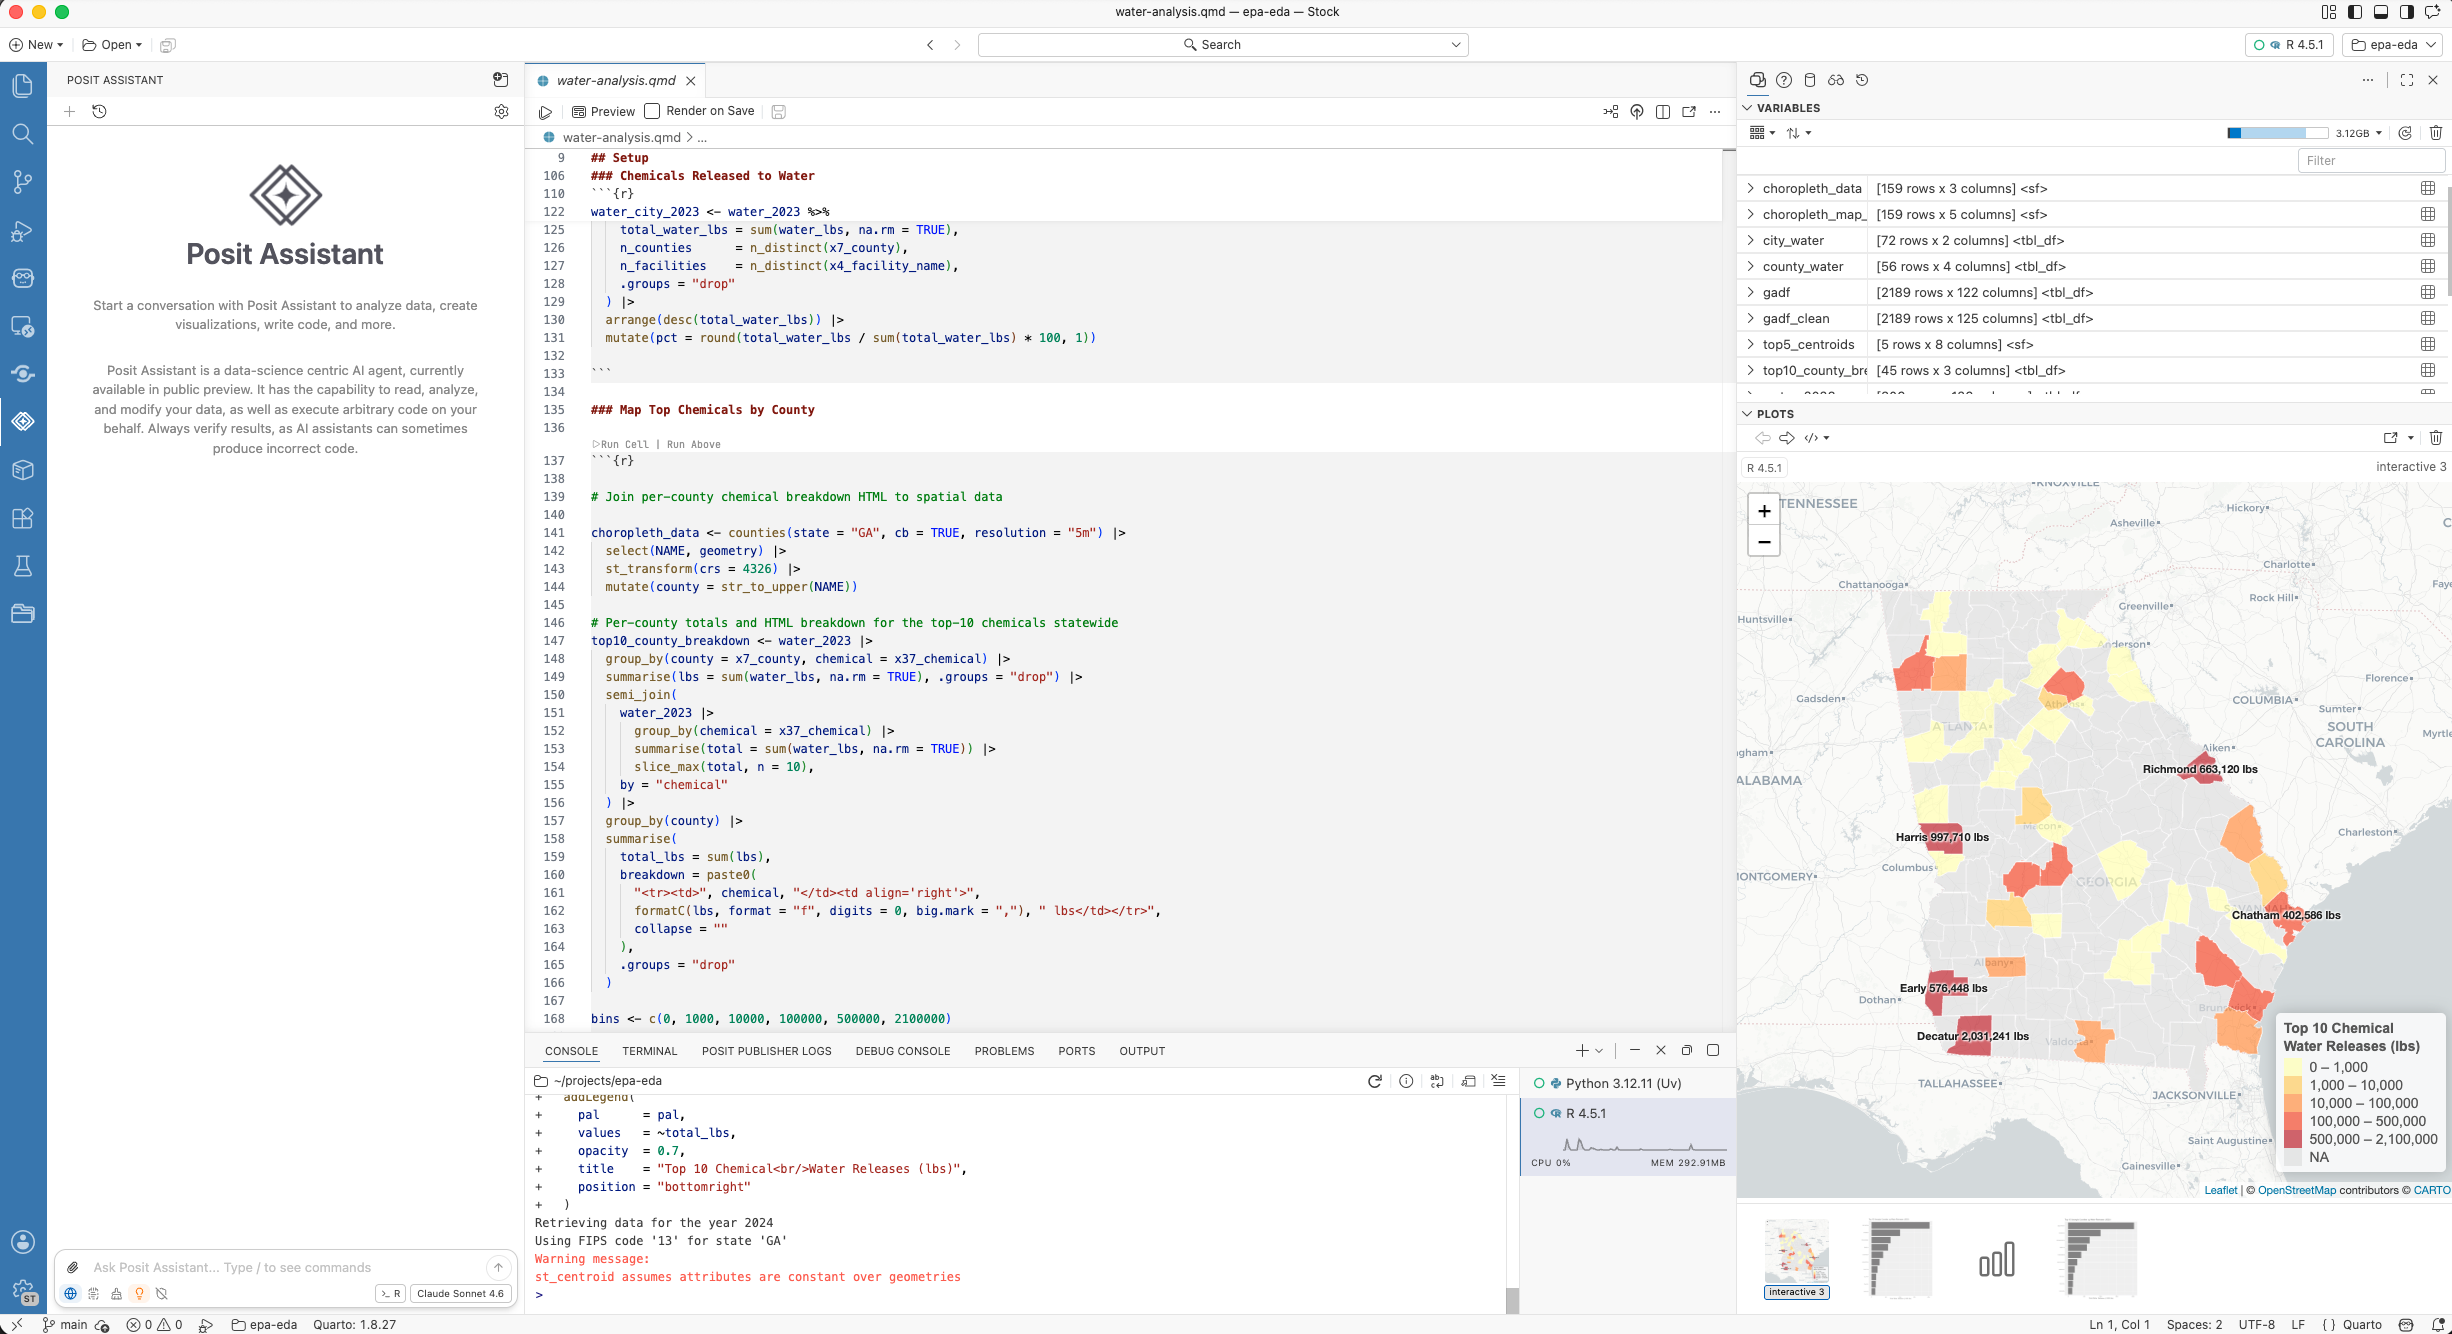The height and width of the screenshot is (1334, 2452).
Task: Click the variables Filter field
Action: tap(2371, 161)
